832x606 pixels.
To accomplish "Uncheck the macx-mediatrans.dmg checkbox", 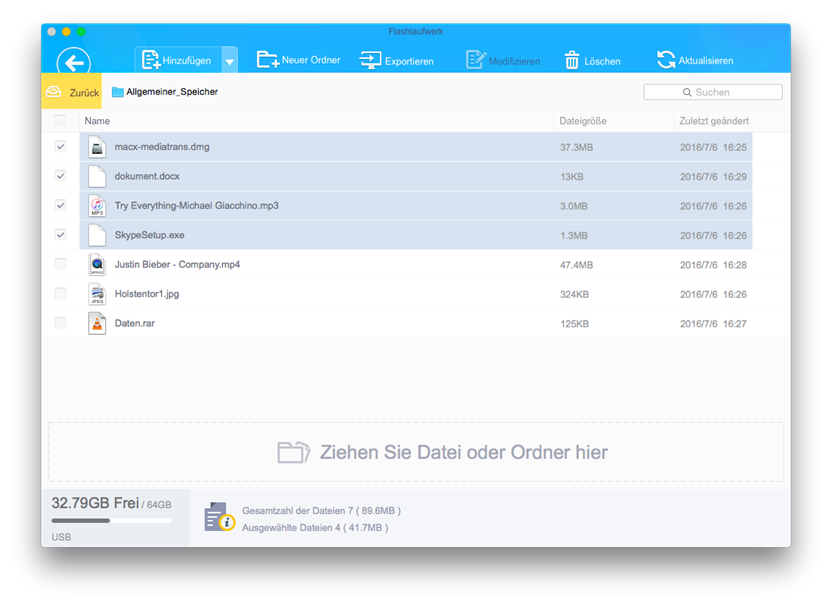I will pyautogui.click(x=60, y=146).
